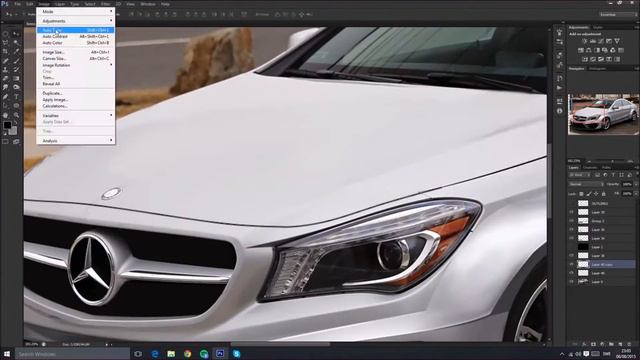This screenshot has height=360, width=640.
Task: Expand the Mode submenu
Action: pos(76,11)
